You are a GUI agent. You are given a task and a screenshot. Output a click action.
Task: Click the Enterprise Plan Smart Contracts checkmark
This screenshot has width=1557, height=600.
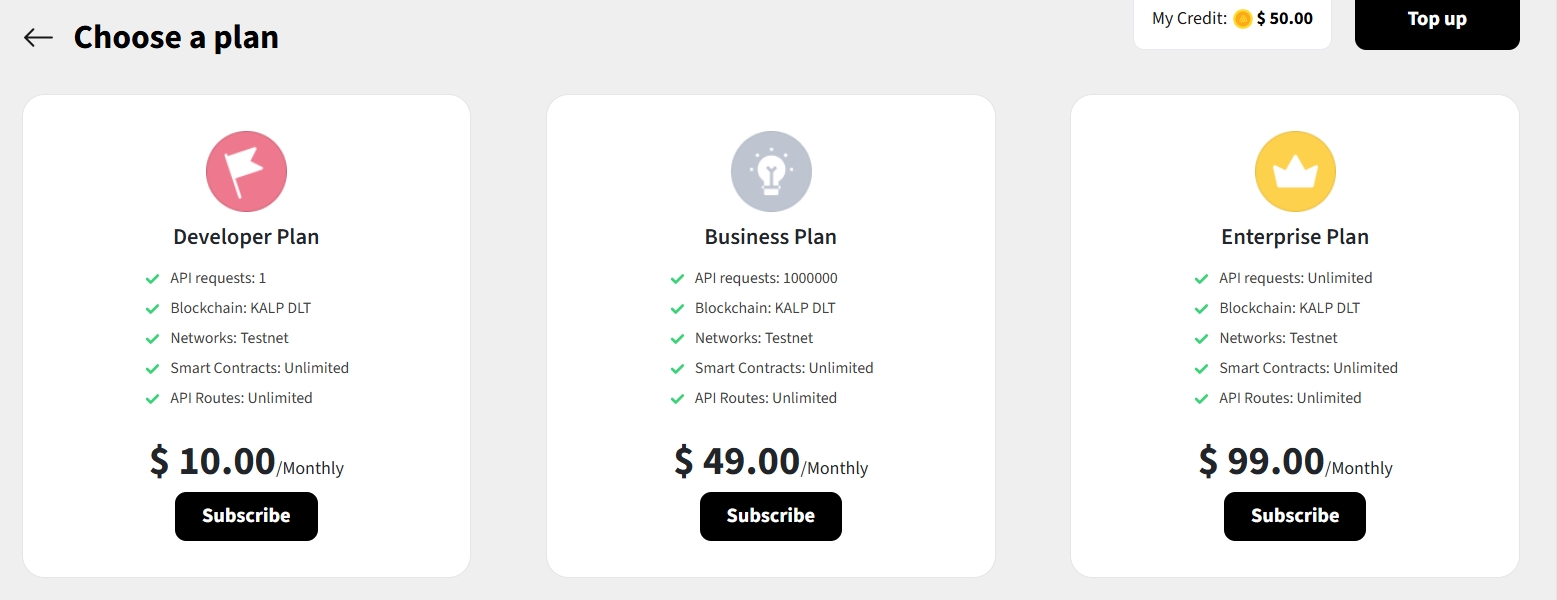click(1201, 368)
